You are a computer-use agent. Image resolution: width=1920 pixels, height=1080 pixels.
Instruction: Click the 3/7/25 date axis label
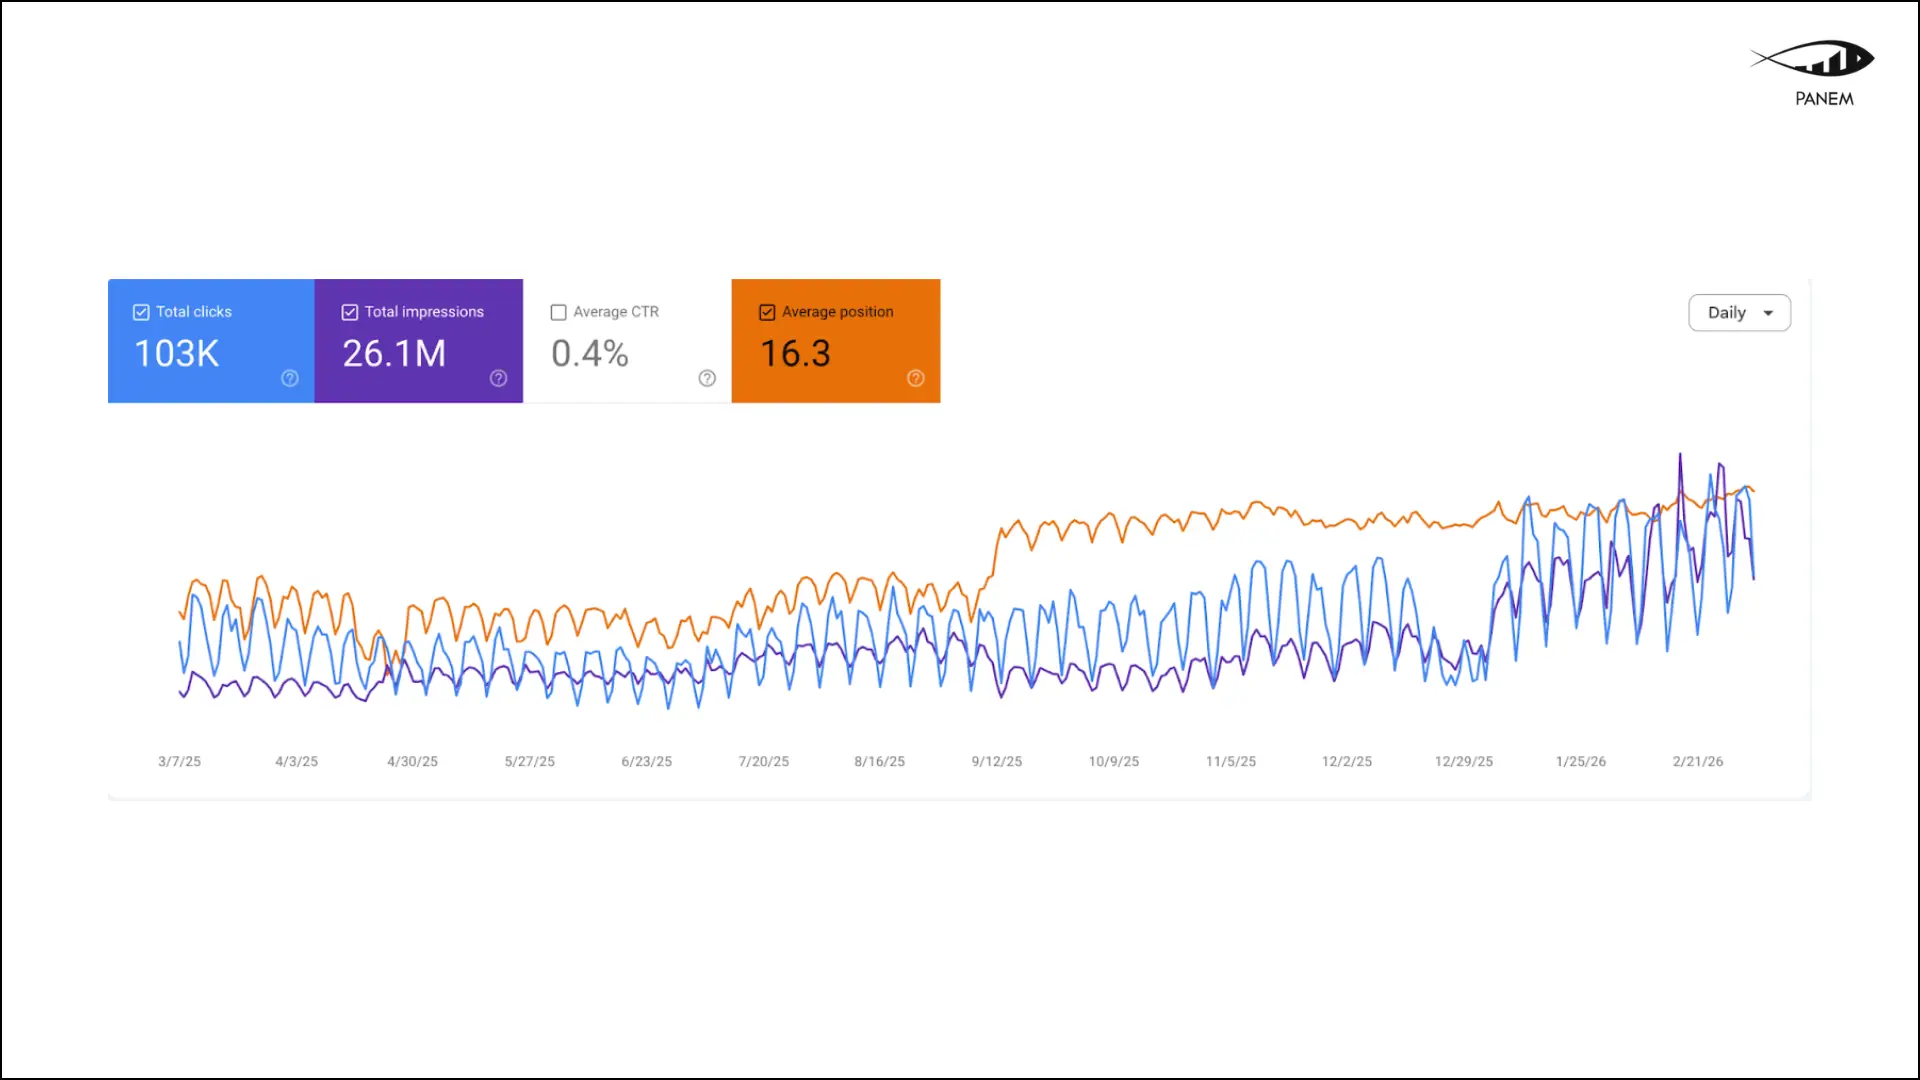click(180, 762)
